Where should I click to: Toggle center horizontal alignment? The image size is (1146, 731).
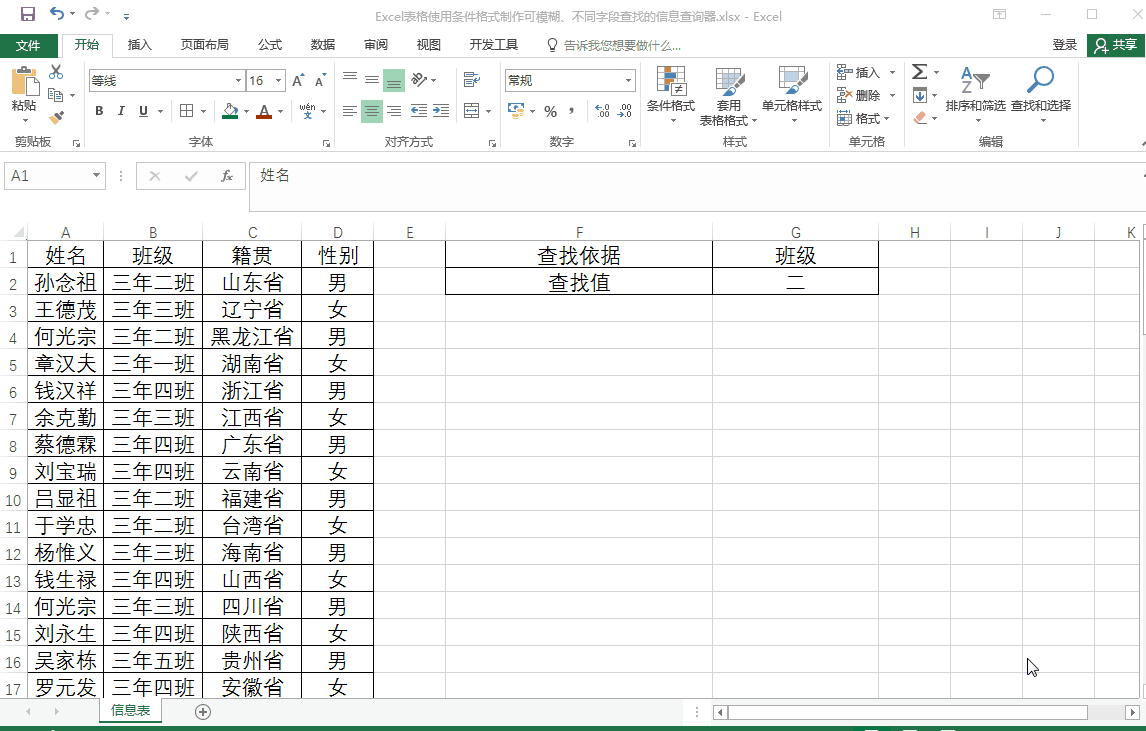[372, 111]
